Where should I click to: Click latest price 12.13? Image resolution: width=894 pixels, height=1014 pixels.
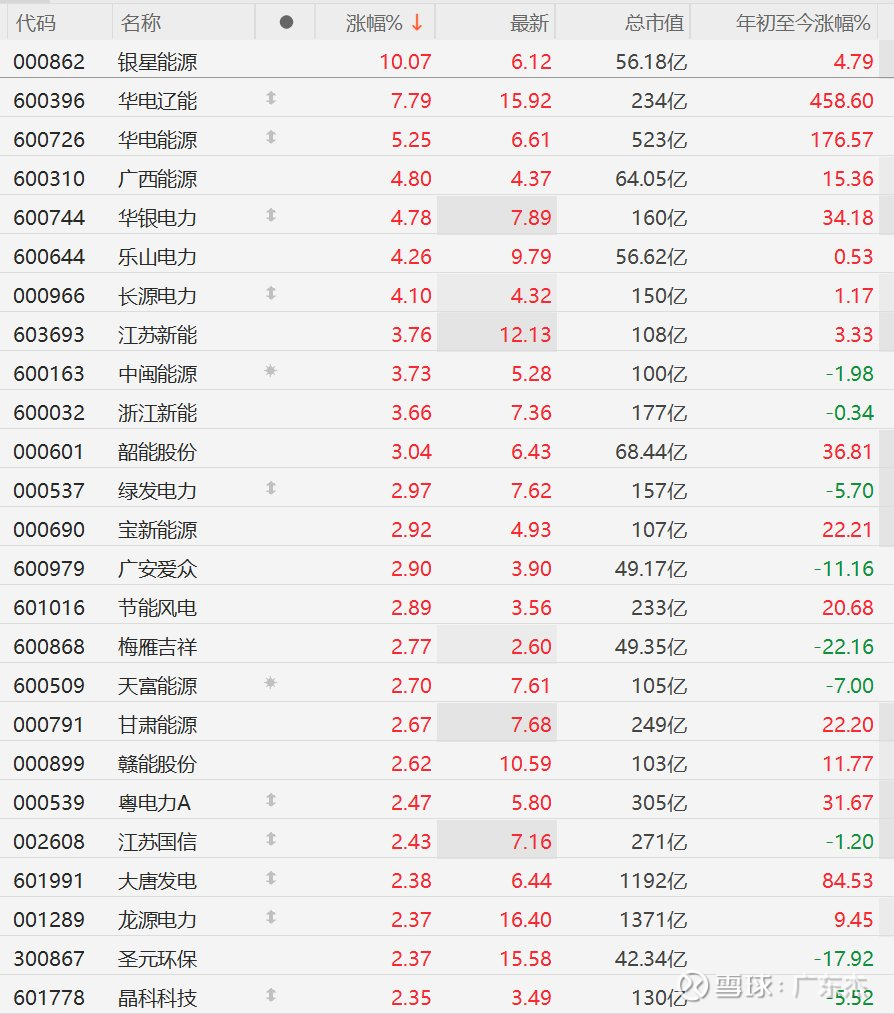525,335
